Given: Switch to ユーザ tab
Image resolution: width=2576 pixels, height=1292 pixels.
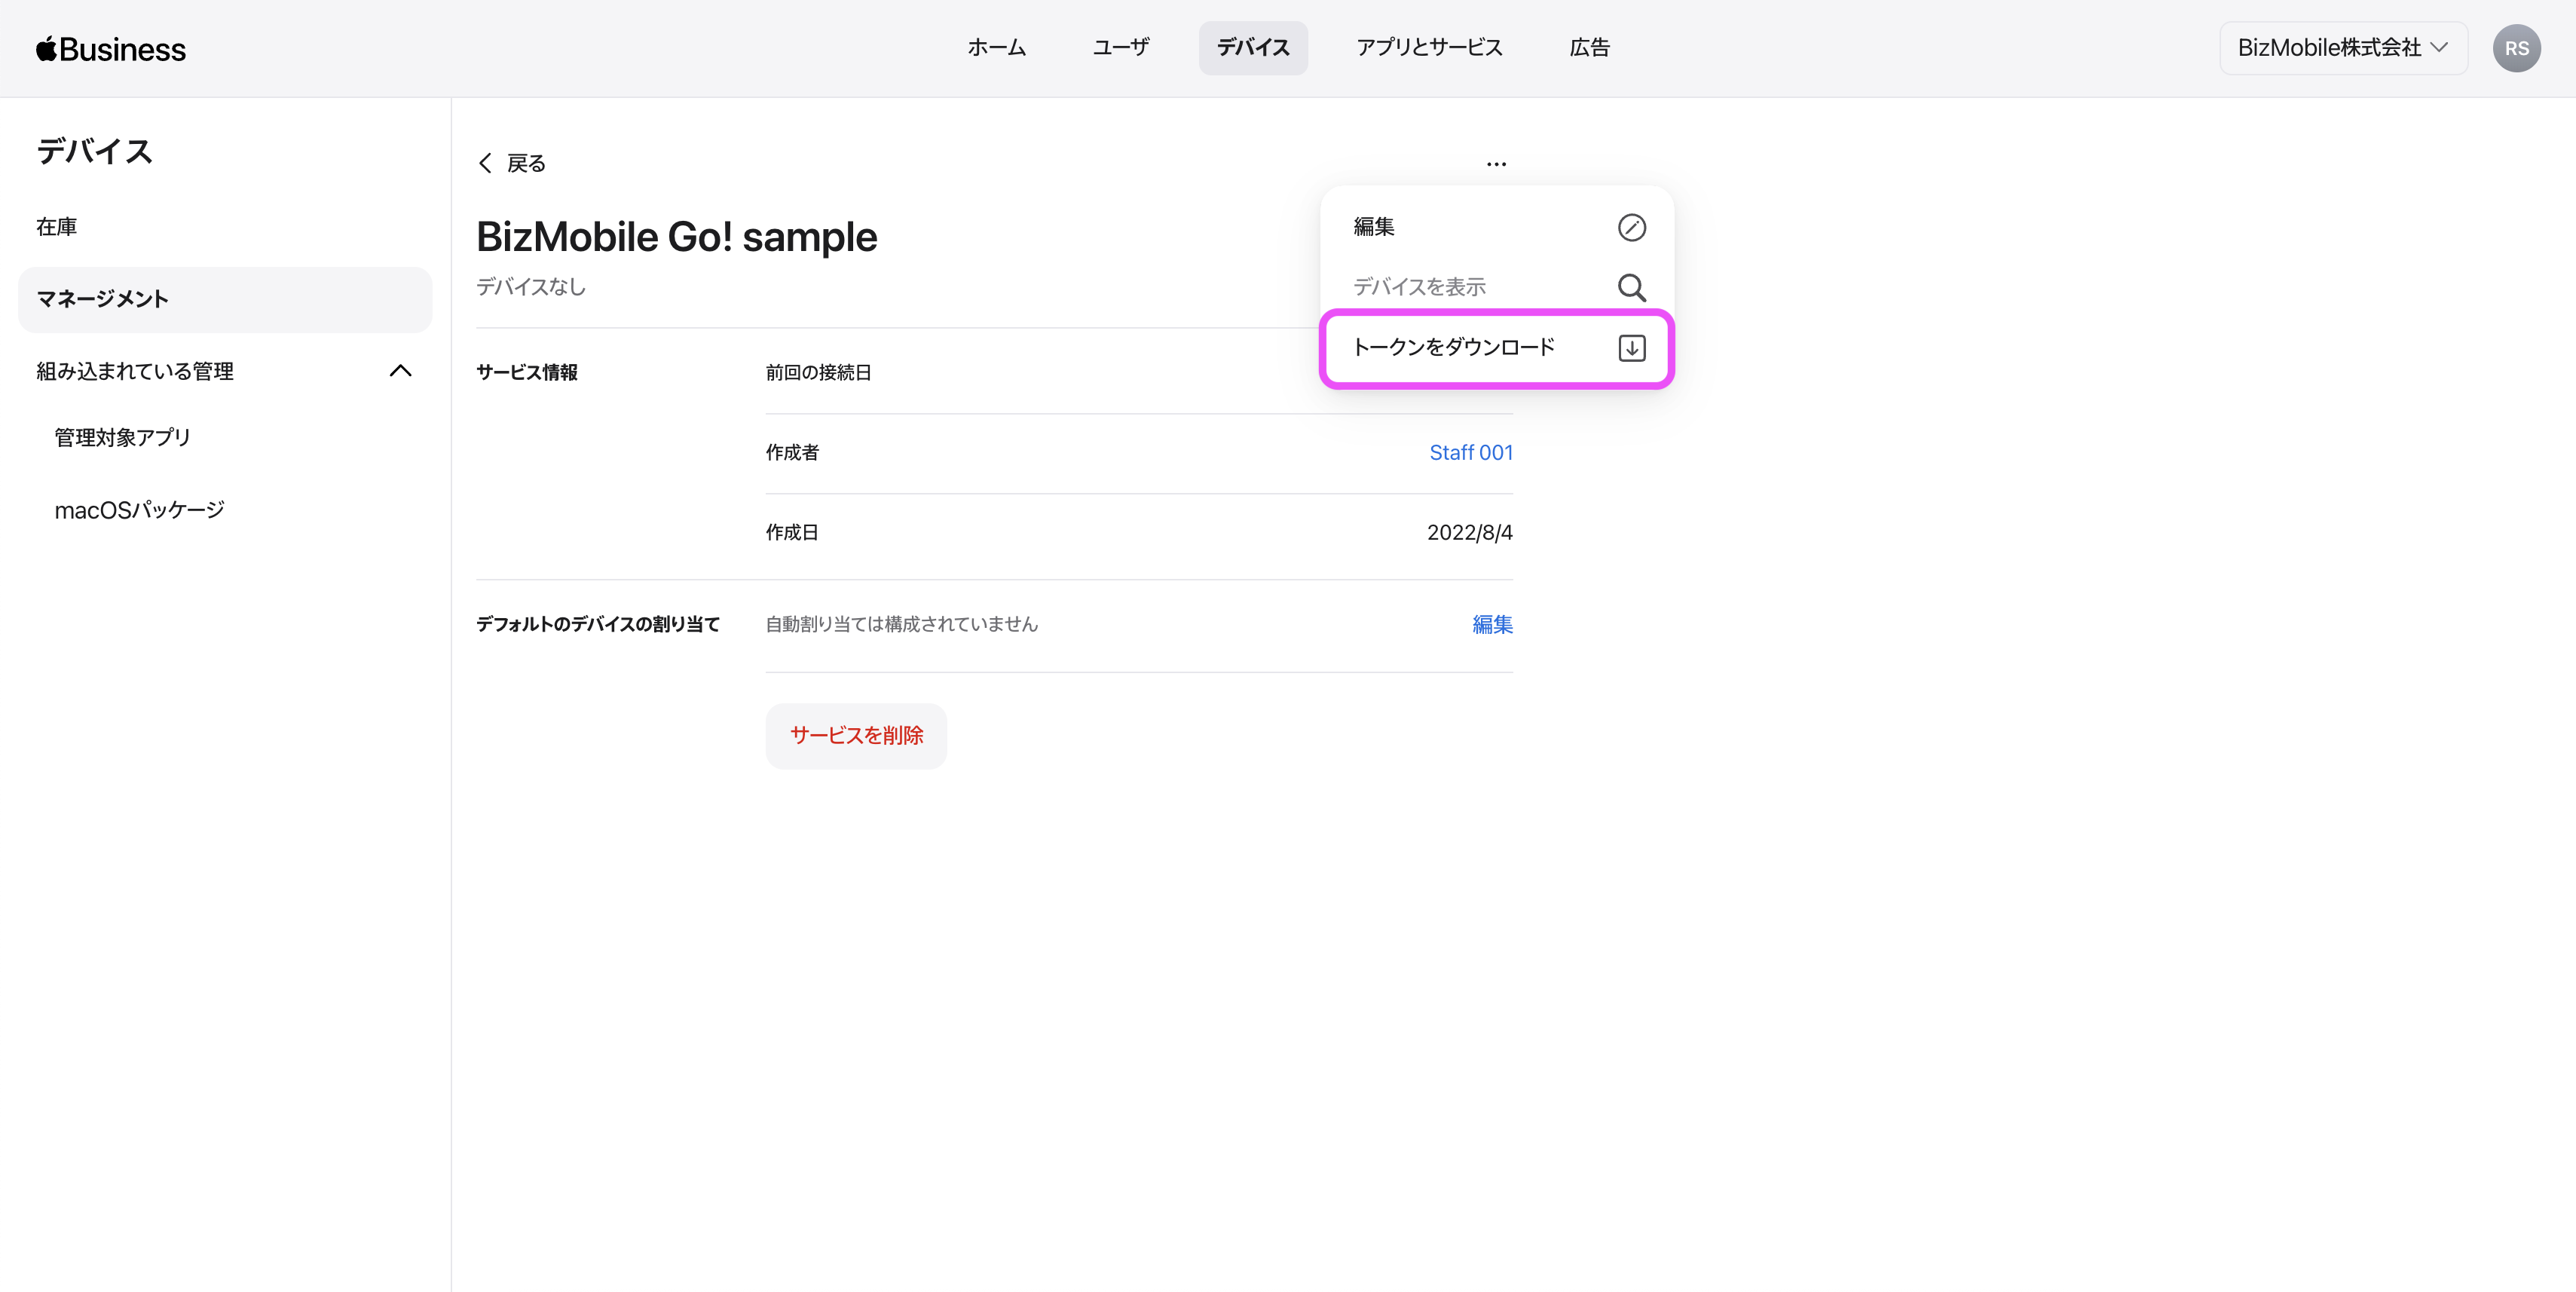Looking at the screenshot, I should pyautogui.click(x=1120, y=48).
